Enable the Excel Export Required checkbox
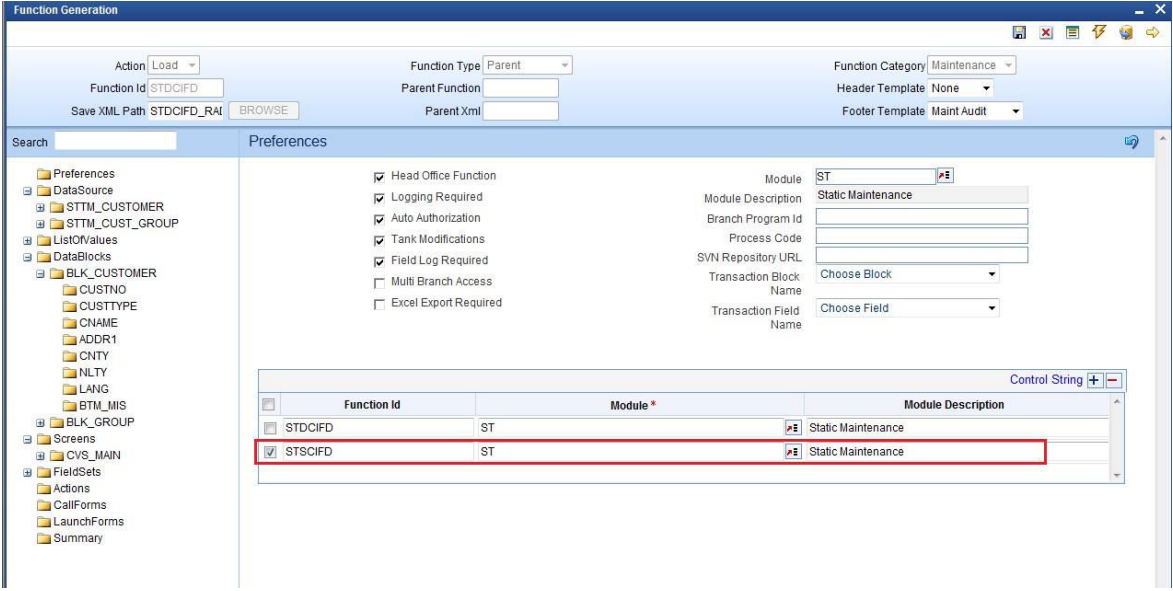Viewport: 1173px width, 591px height. click(379, 304)
